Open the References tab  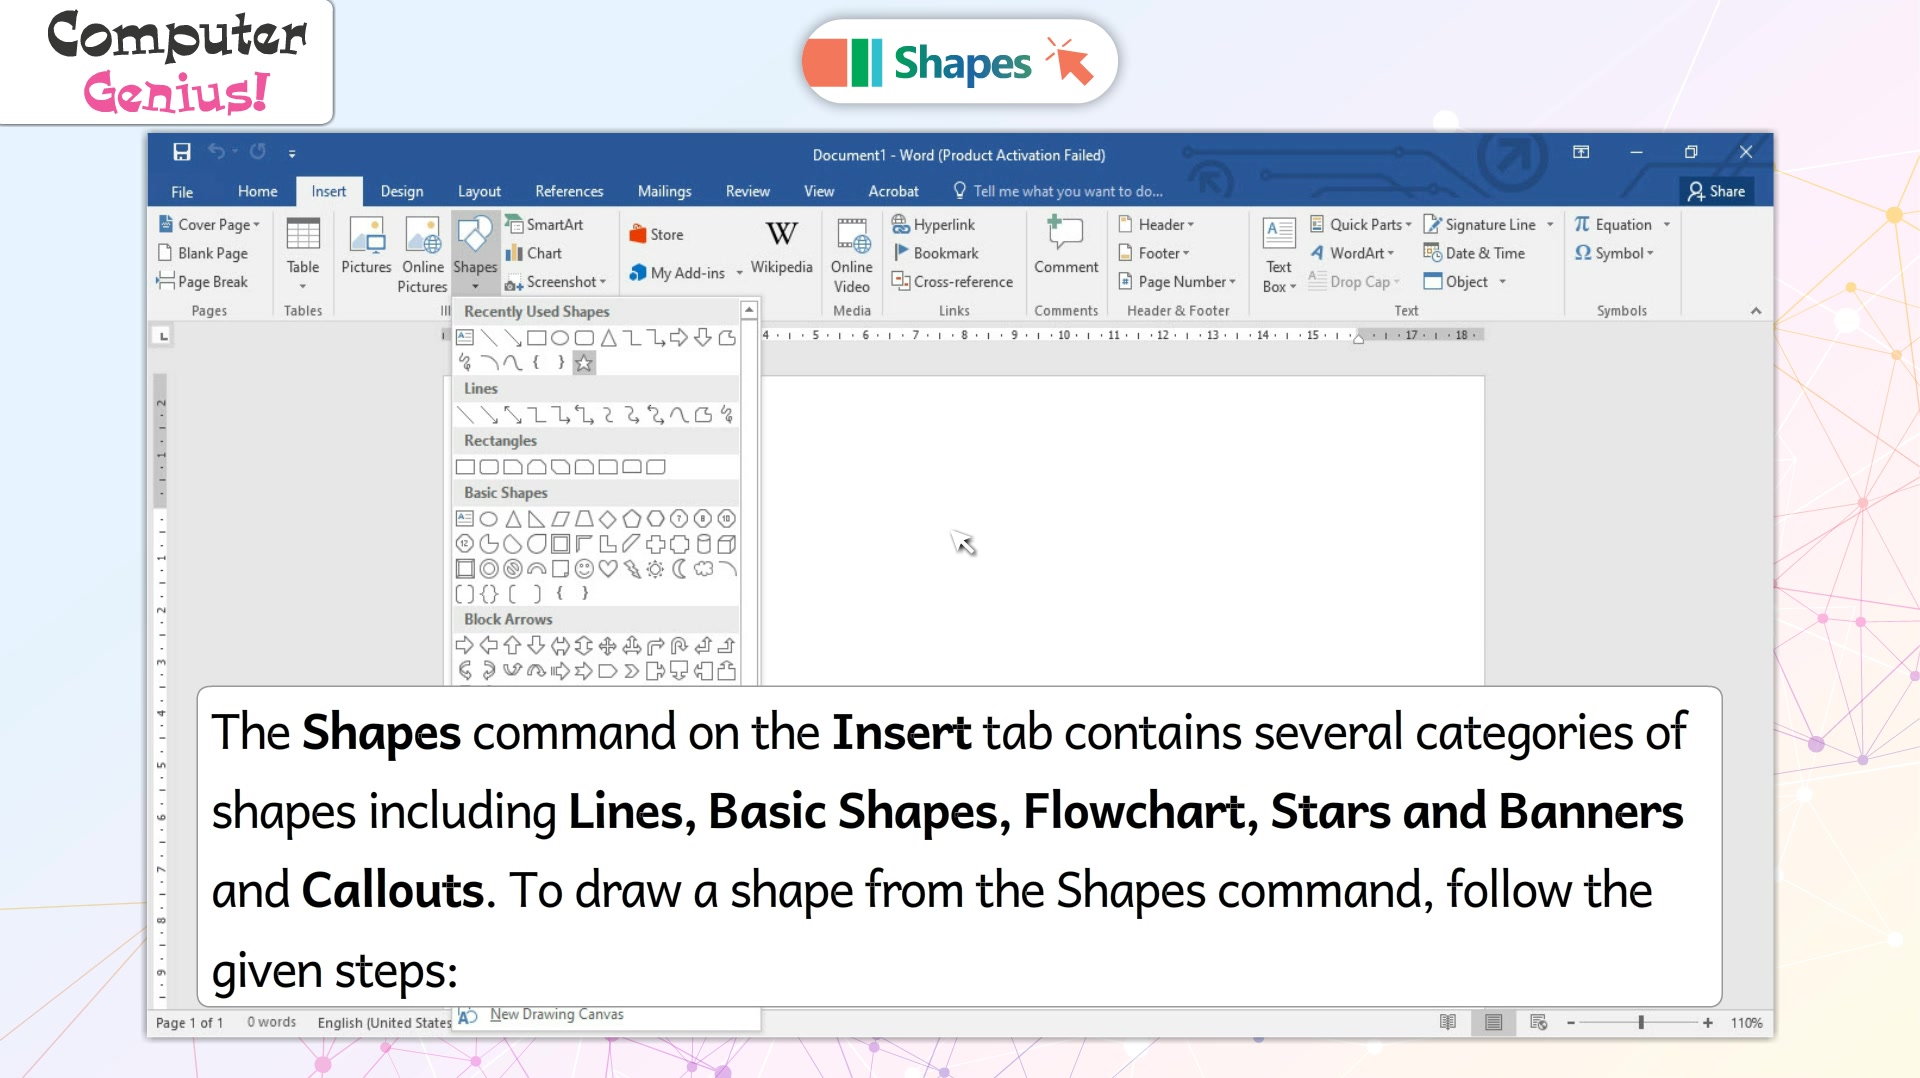point(569,191)
